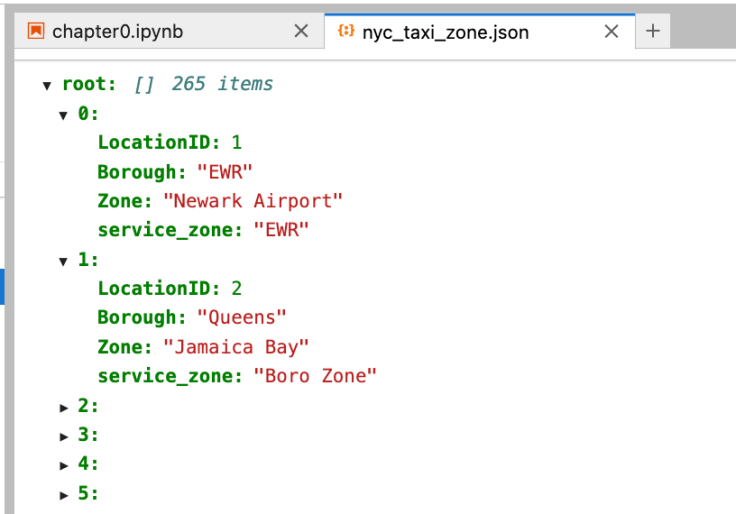Expand item 2 in the JSON tree

[64, 408]
